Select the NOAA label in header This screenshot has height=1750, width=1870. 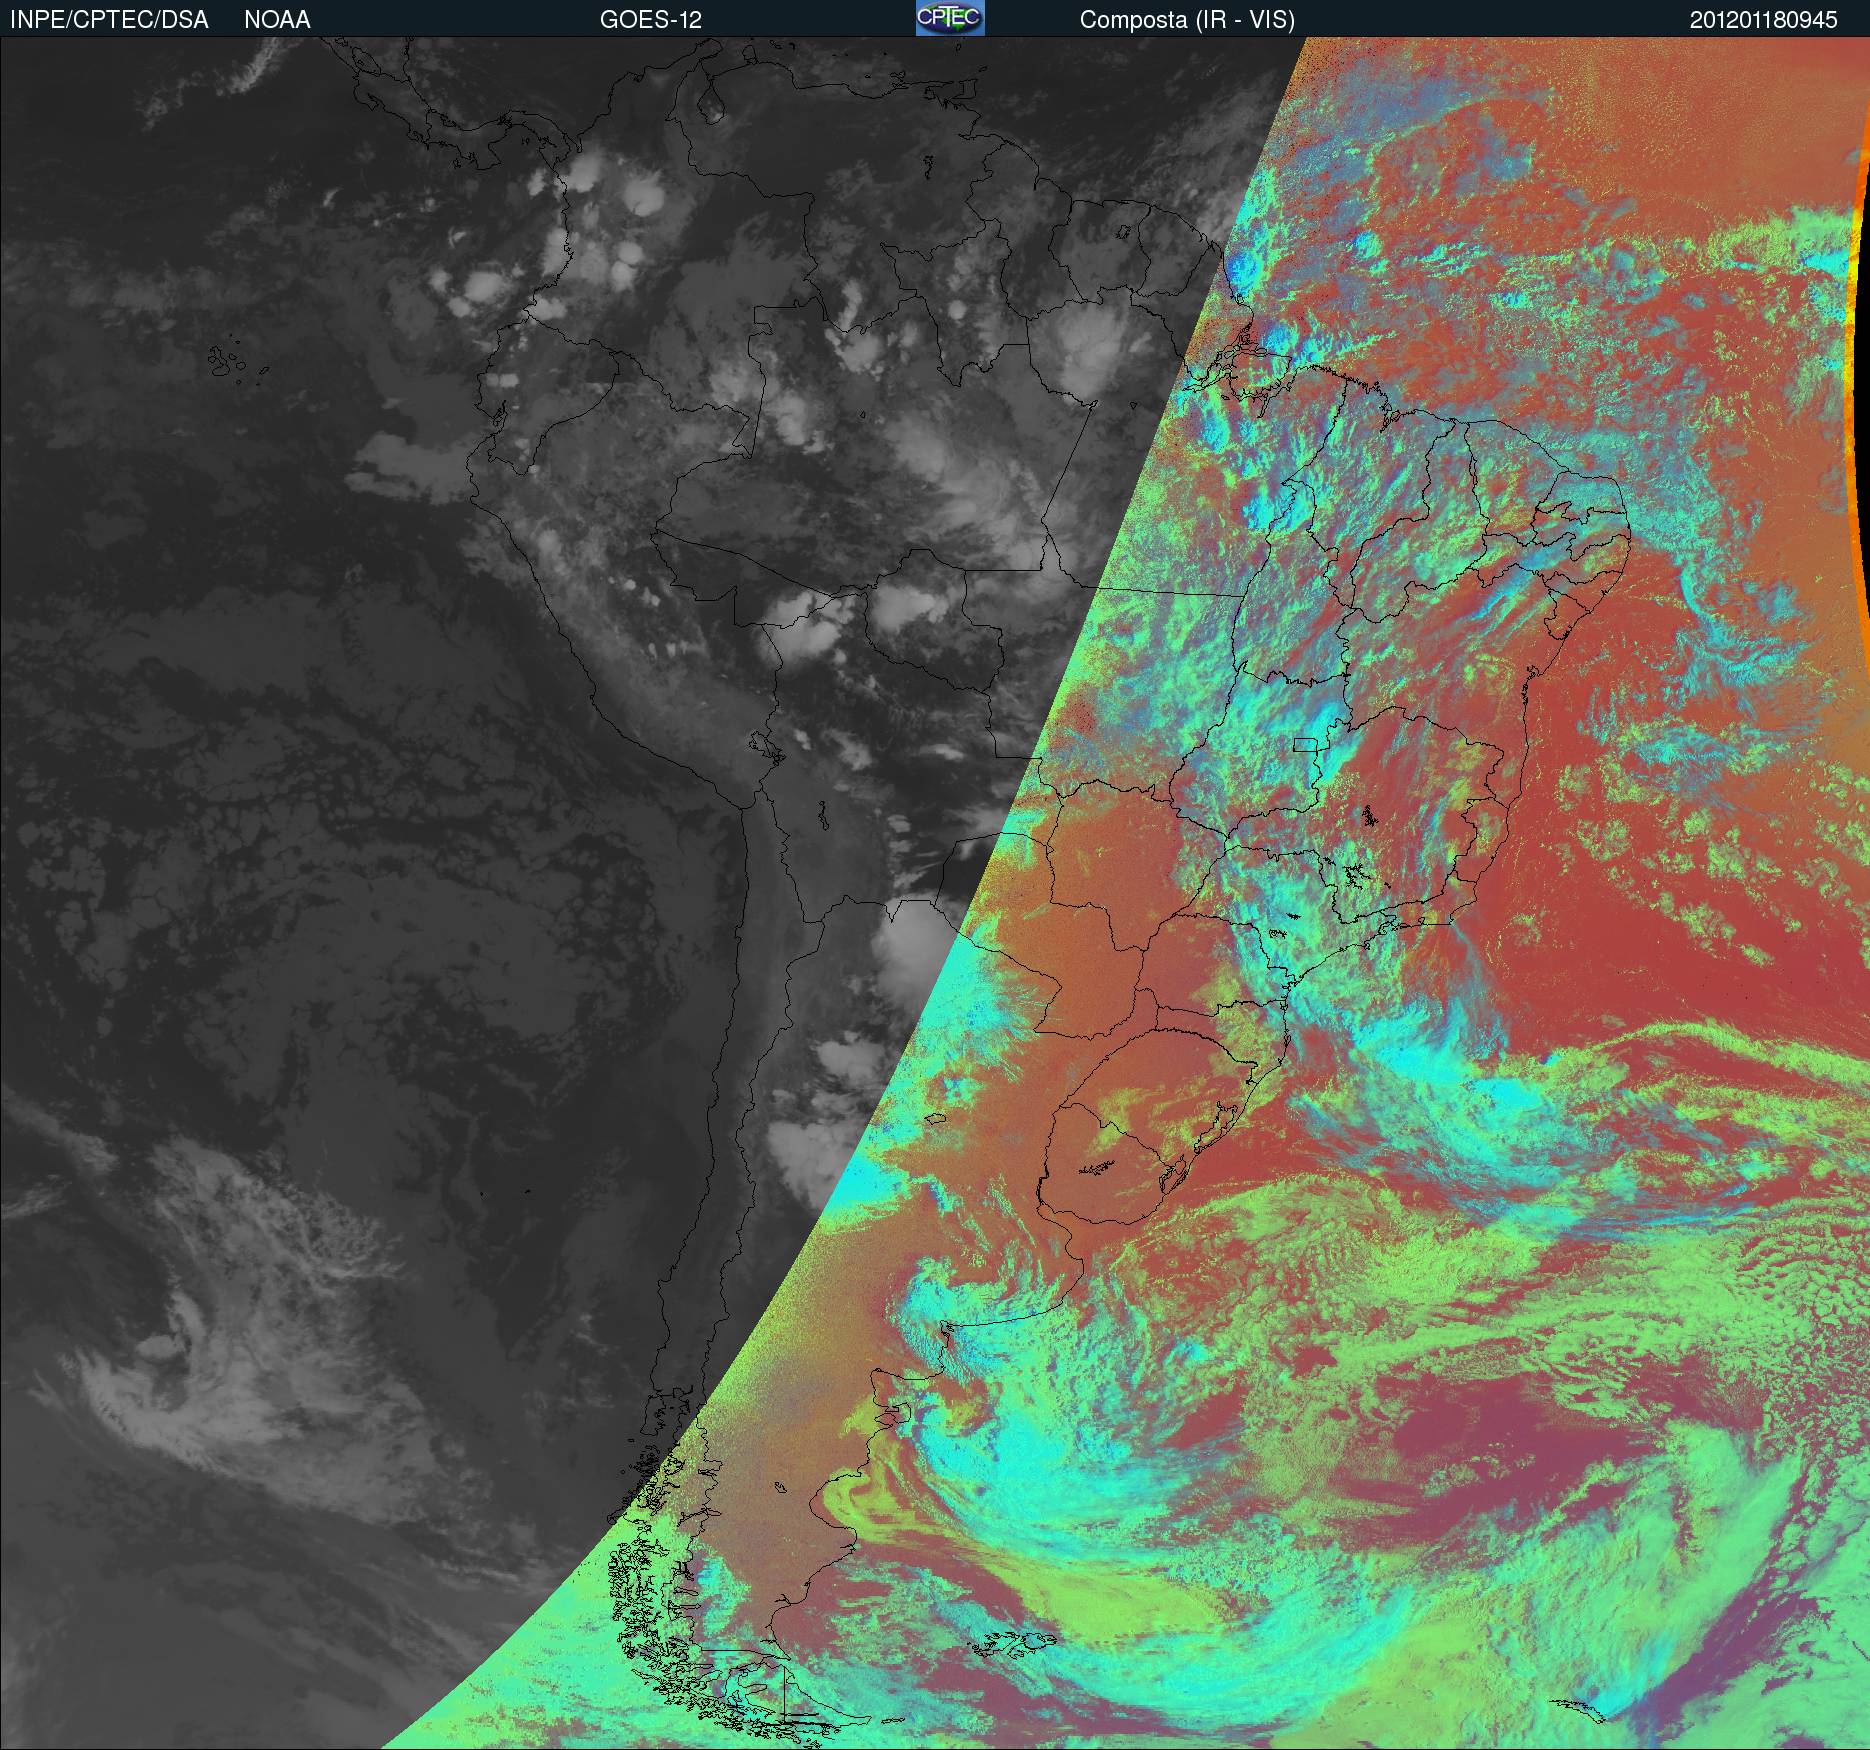(x=277, y=20)
